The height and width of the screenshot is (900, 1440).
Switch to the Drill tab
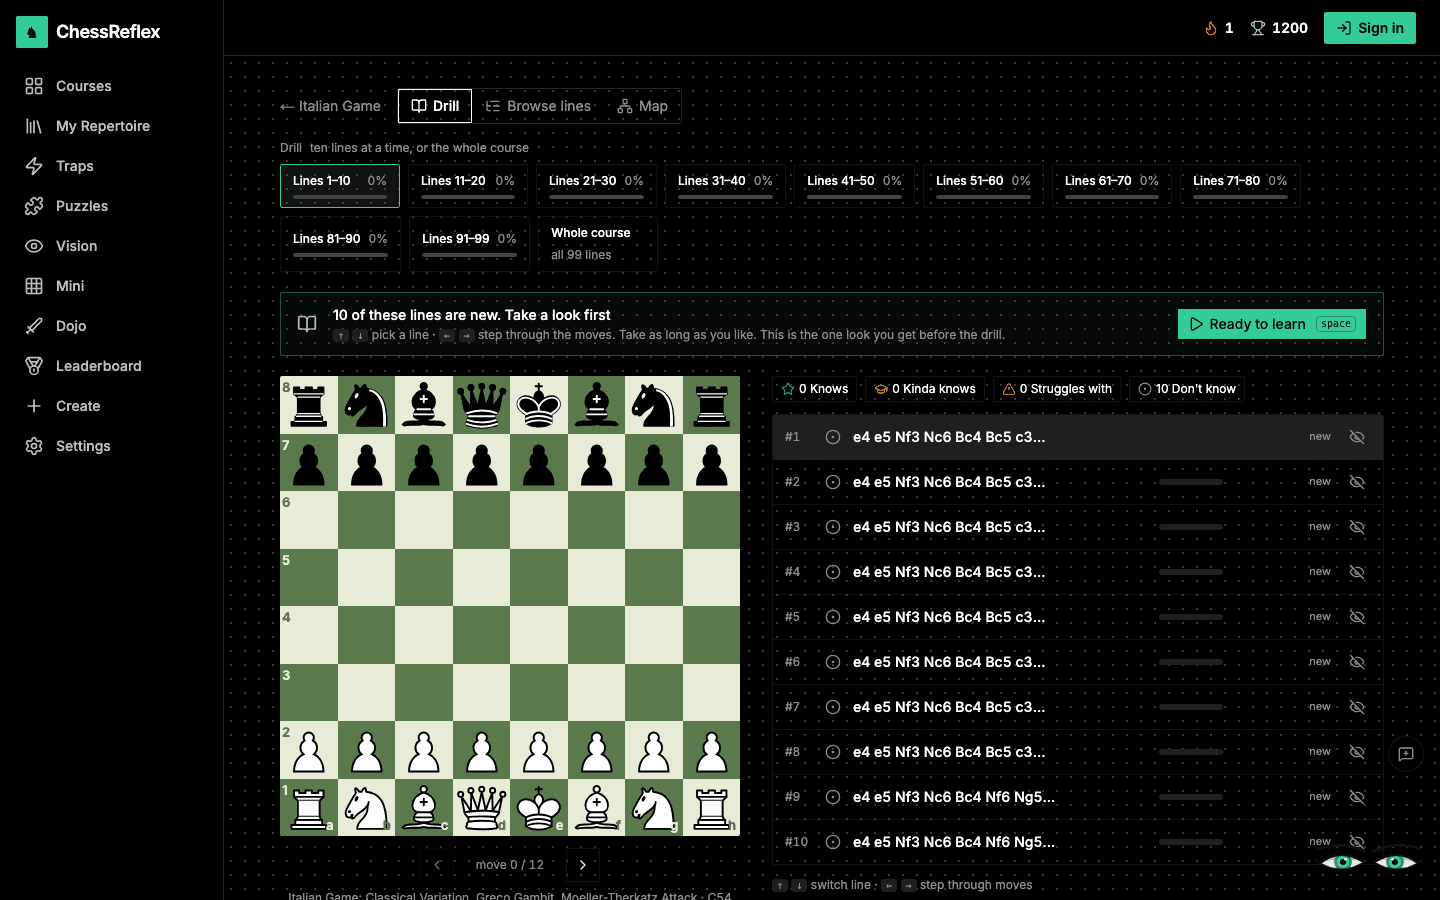coord(435,106)
